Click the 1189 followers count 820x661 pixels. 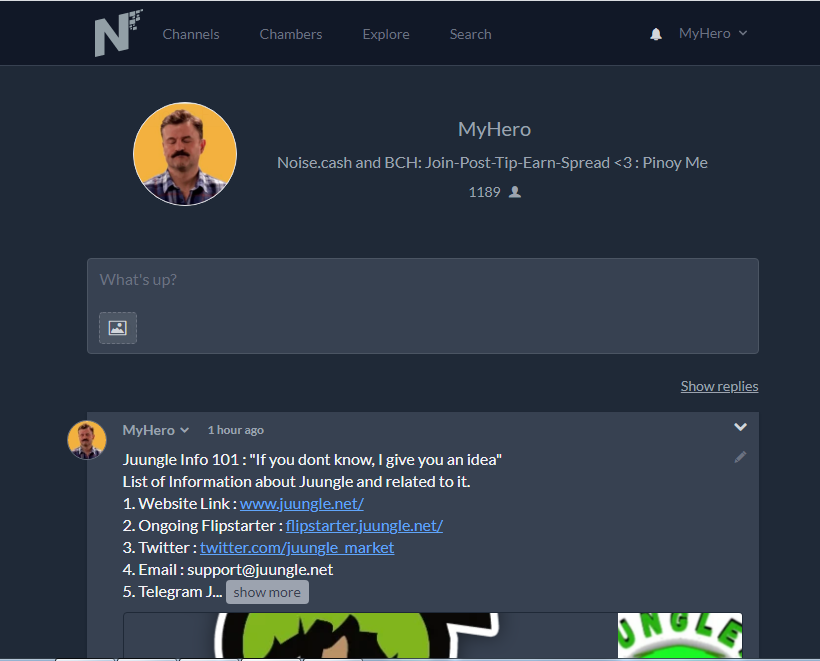[x=484, y=192]
